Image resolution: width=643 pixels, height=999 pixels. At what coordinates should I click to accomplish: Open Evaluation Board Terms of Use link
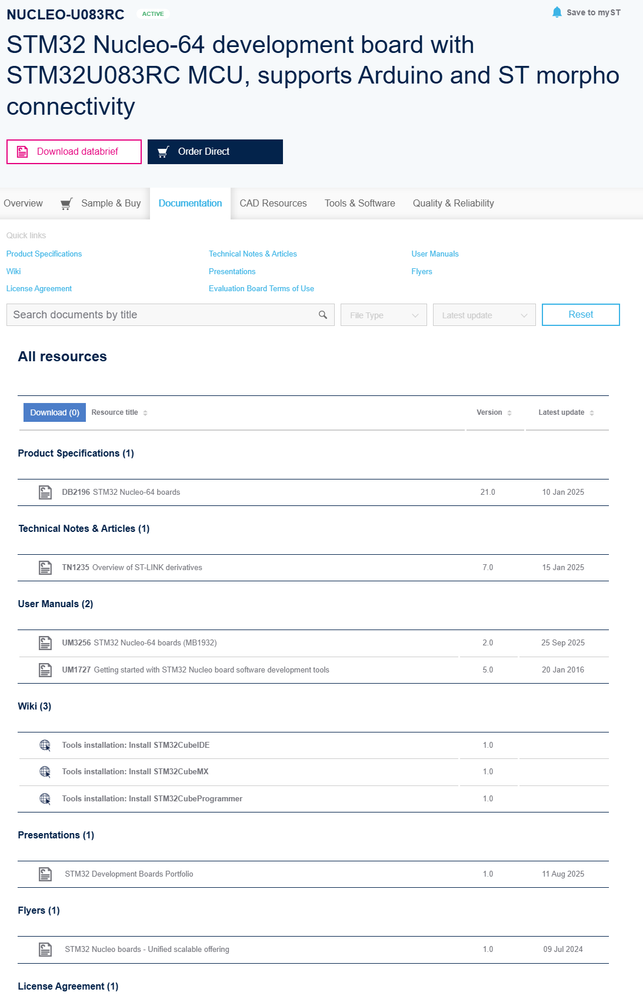(x=261, y=289)
